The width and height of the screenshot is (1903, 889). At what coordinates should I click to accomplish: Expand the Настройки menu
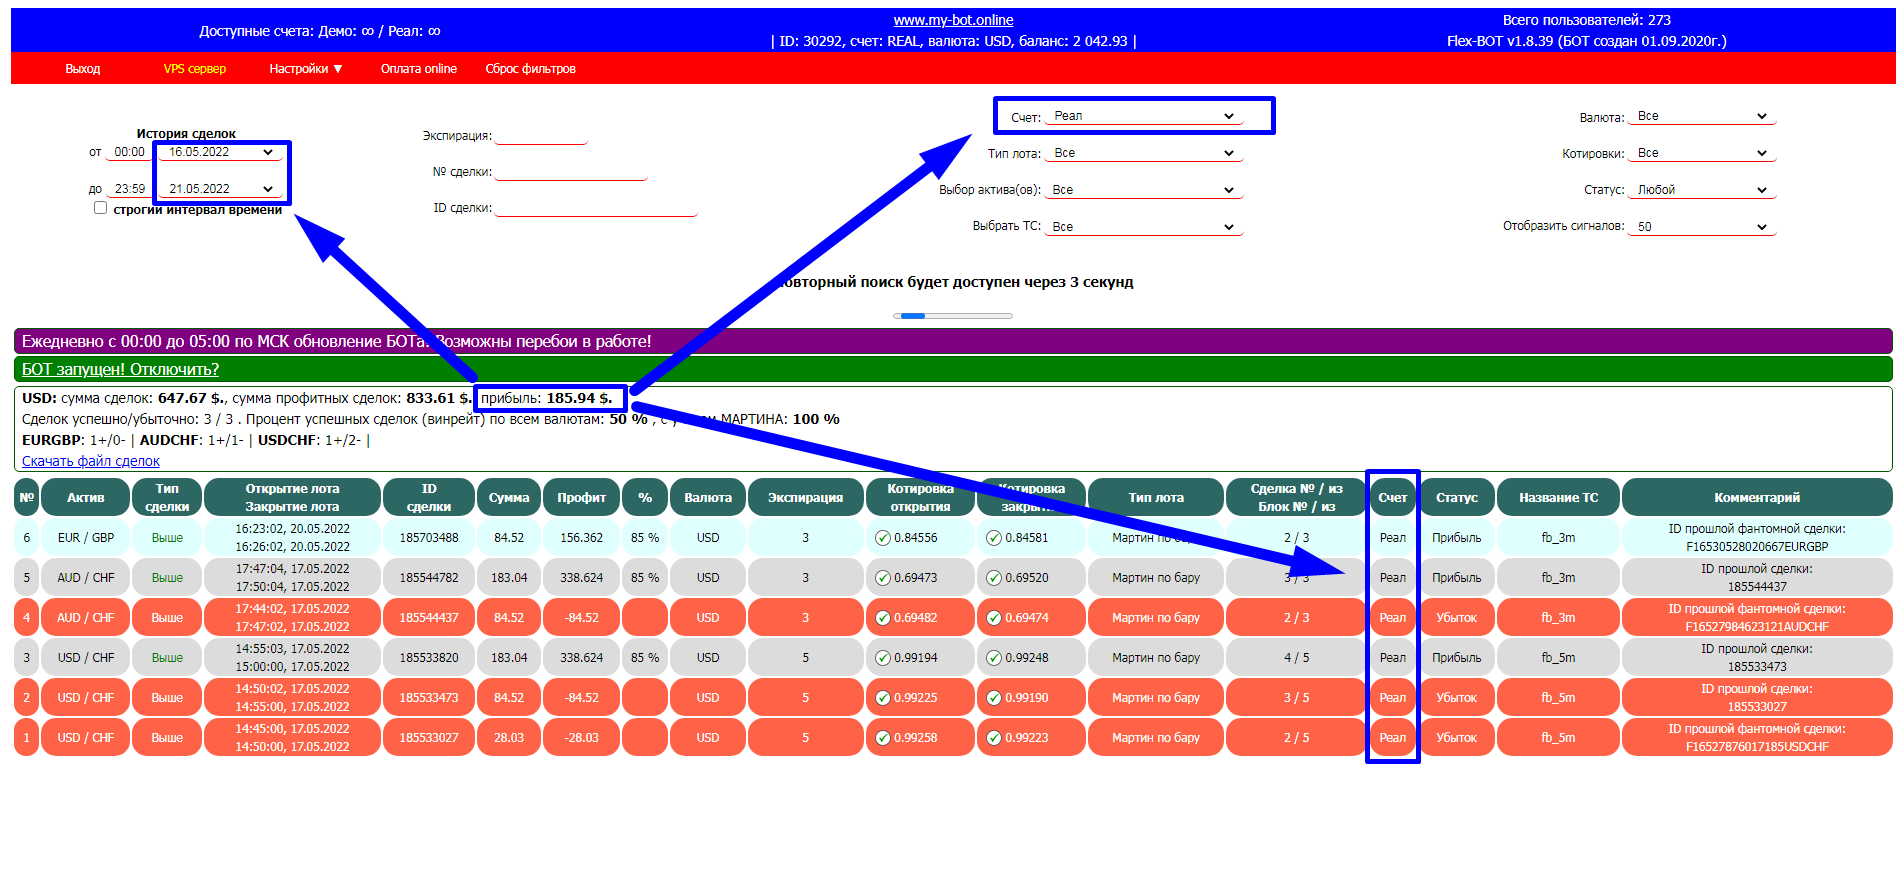pyautogui.click(x=306, y=69)
